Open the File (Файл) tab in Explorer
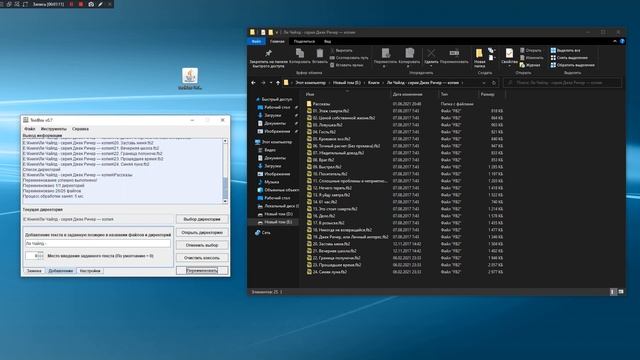 point(256,41)
